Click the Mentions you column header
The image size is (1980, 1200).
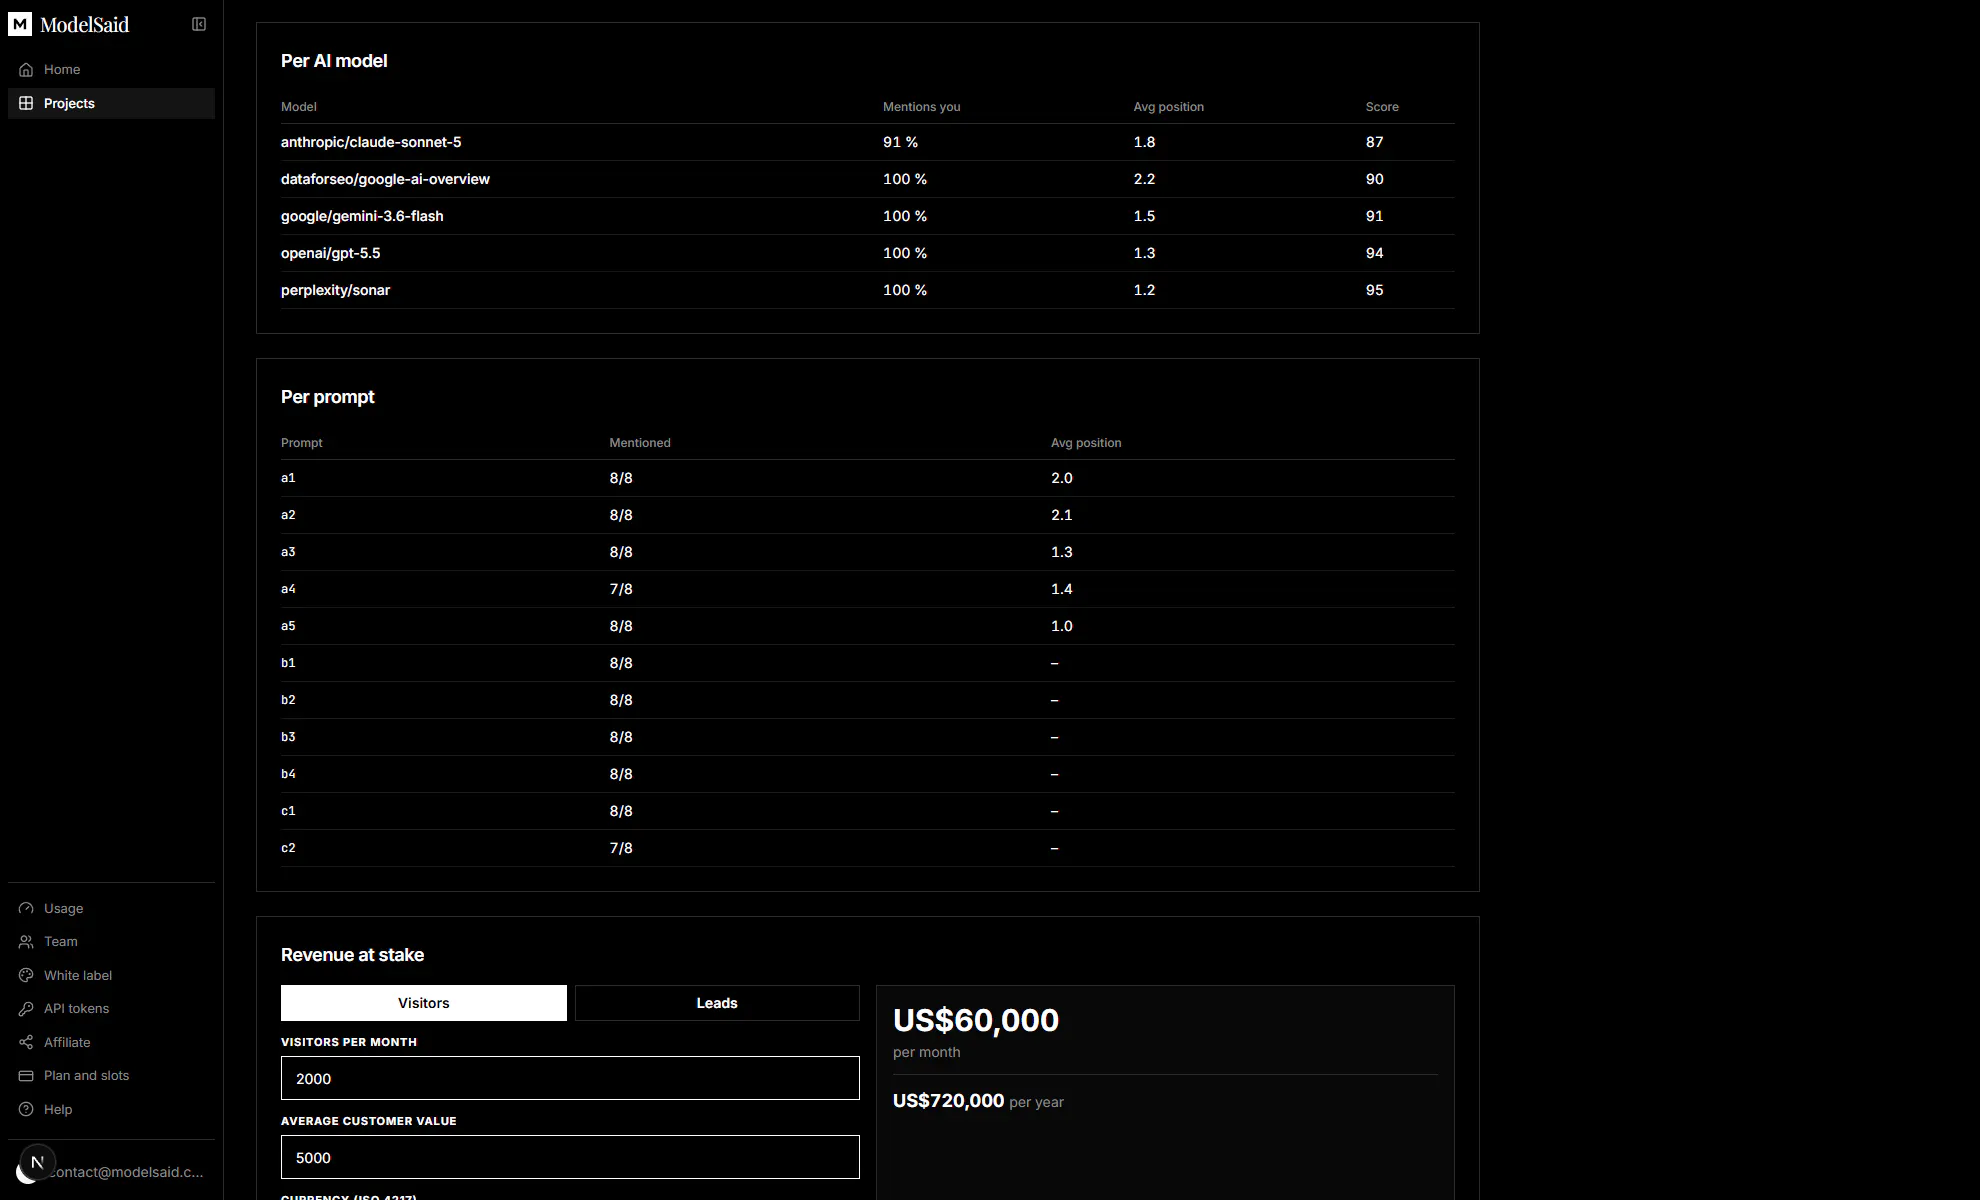coord(921,107)
